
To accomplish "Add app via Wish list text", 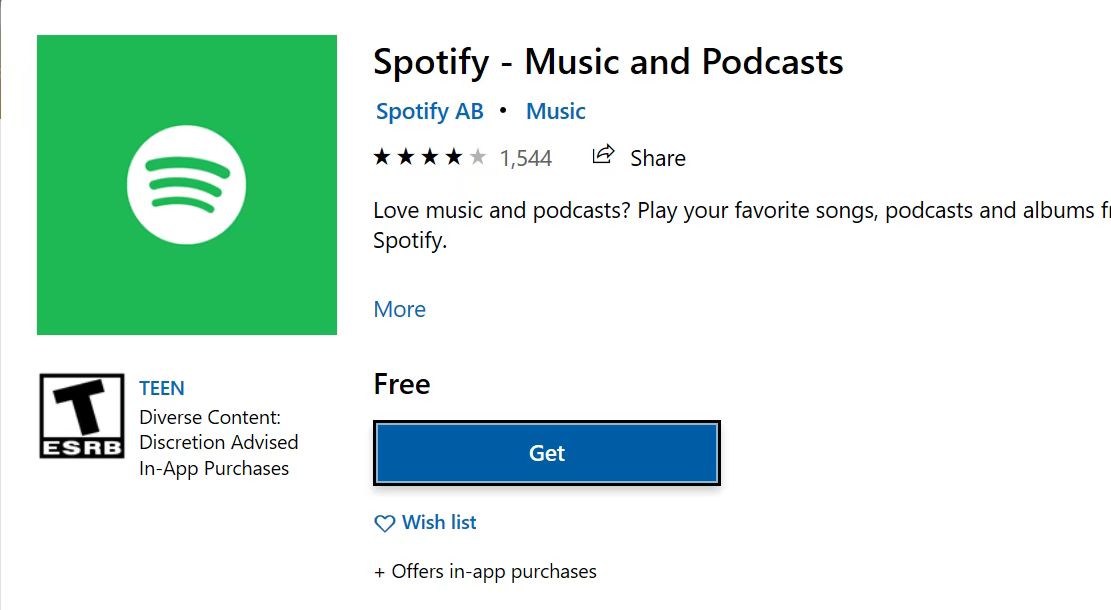I will pos(439,522).
